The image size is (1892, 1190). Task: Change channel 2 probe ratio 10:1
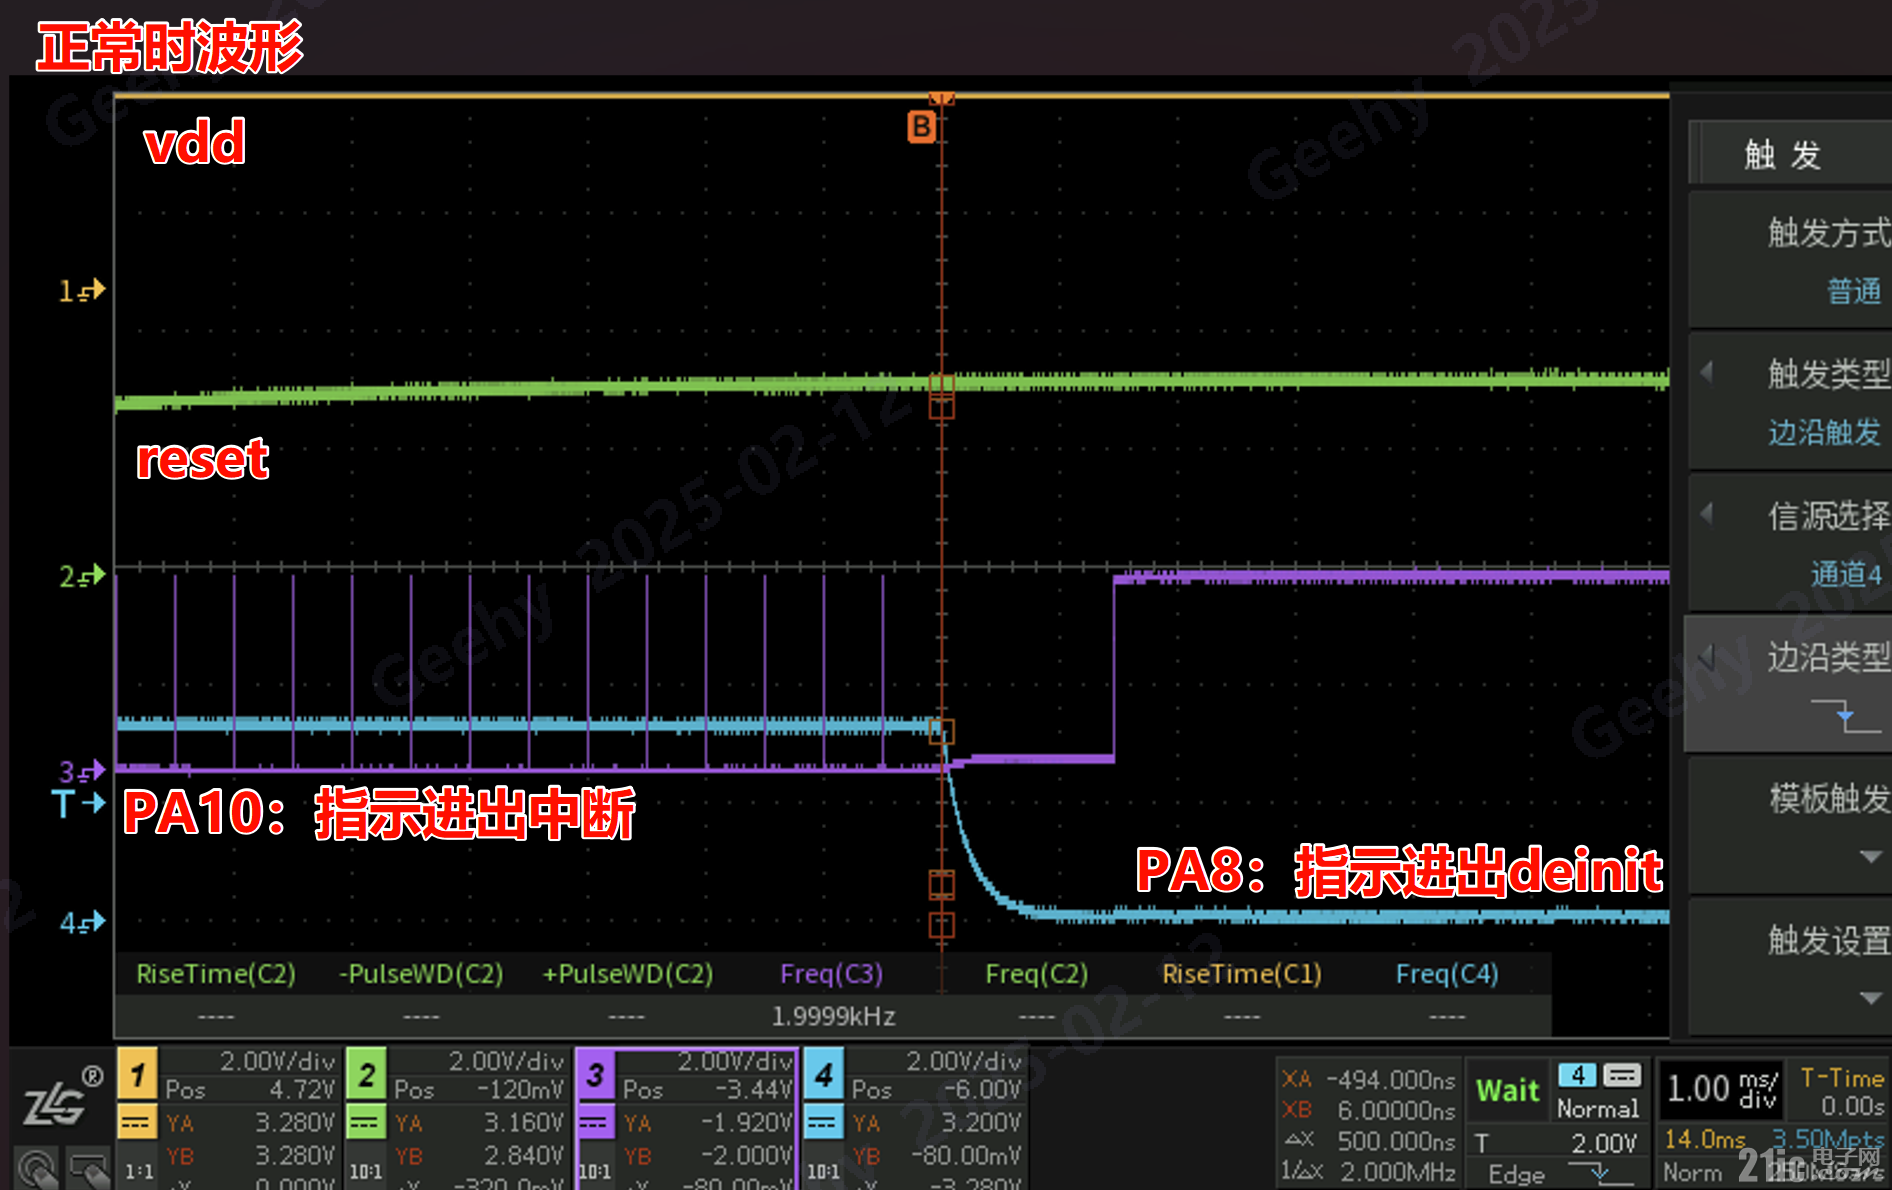[366, 1171]
